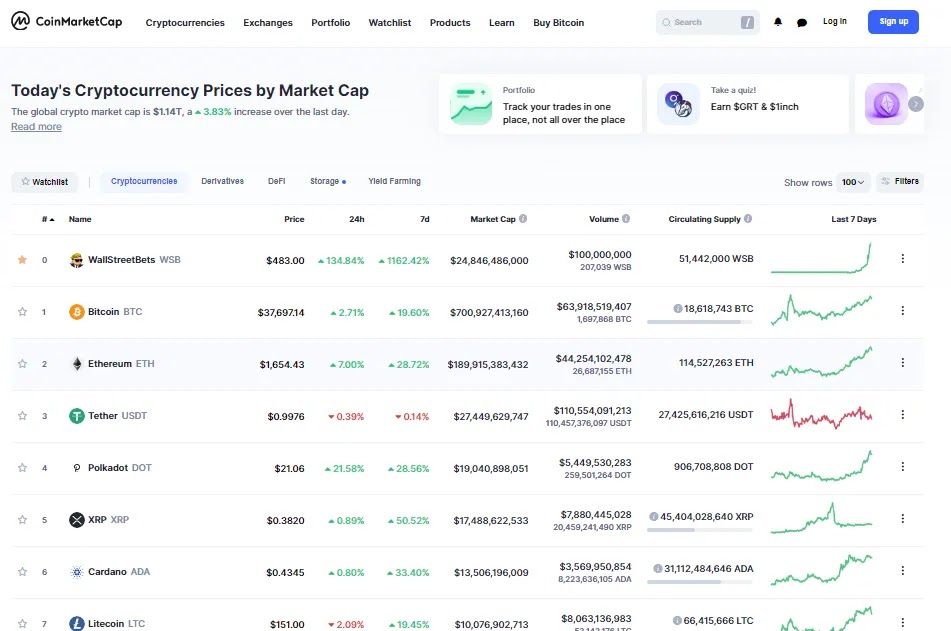Open the Portfolio nav item
The width and height of the screenshot is (951, 631).
pyautogui.click(x=331, y=22)
